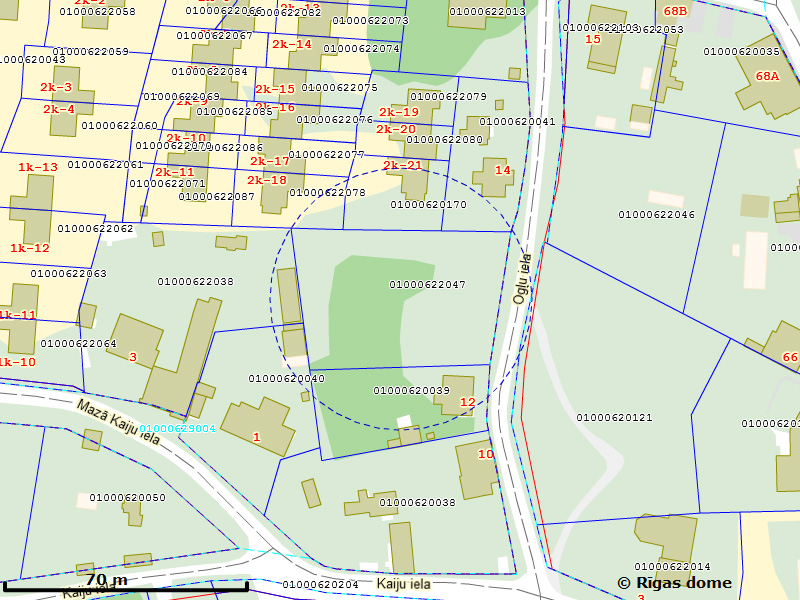The height and width of the screenshot is (600, 800).
Task: Click parcel label 01000622047
Action: click(x=427, y=285)
